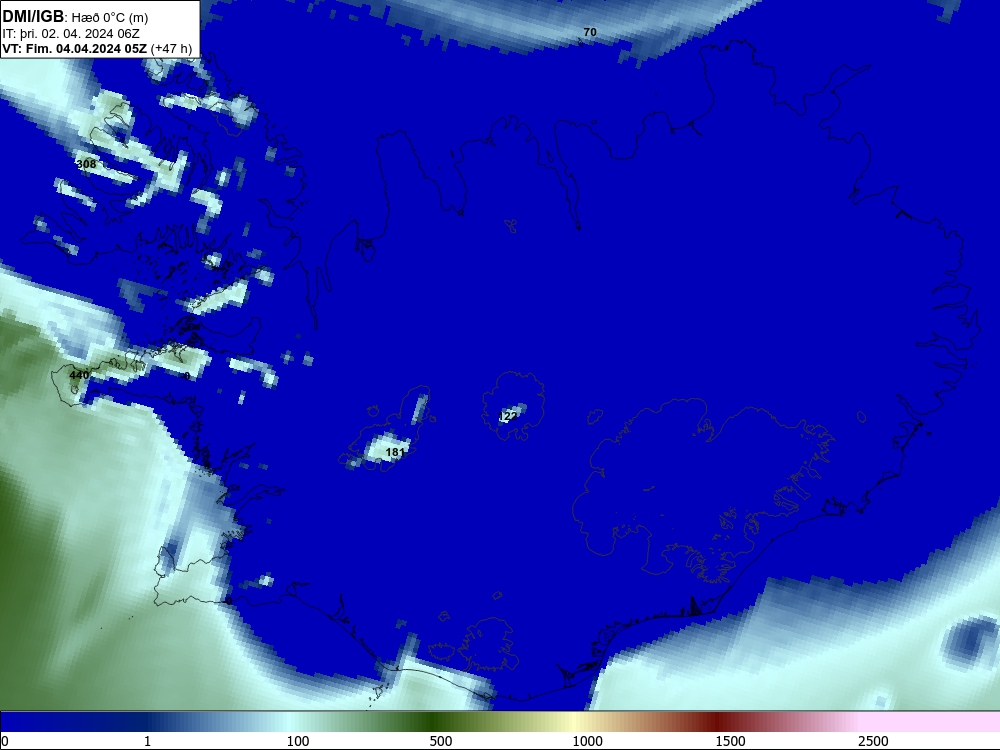Click the 308 value label on the map
1000x750 pixels.
click(x=86, y=164)
